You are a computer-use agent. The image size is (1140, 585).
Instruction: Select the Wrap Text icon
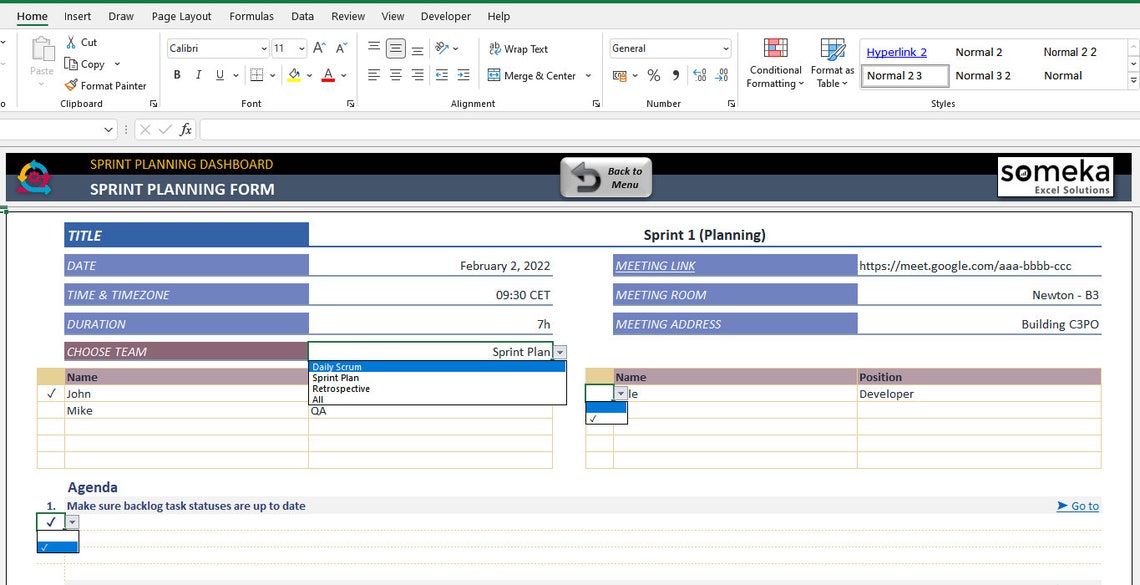(497, 48)
